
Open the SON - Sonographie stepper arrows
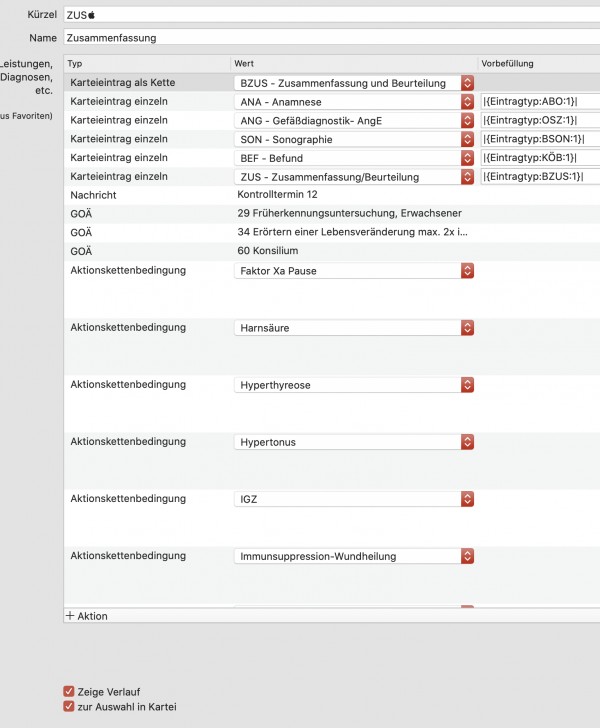coord(467,139)
